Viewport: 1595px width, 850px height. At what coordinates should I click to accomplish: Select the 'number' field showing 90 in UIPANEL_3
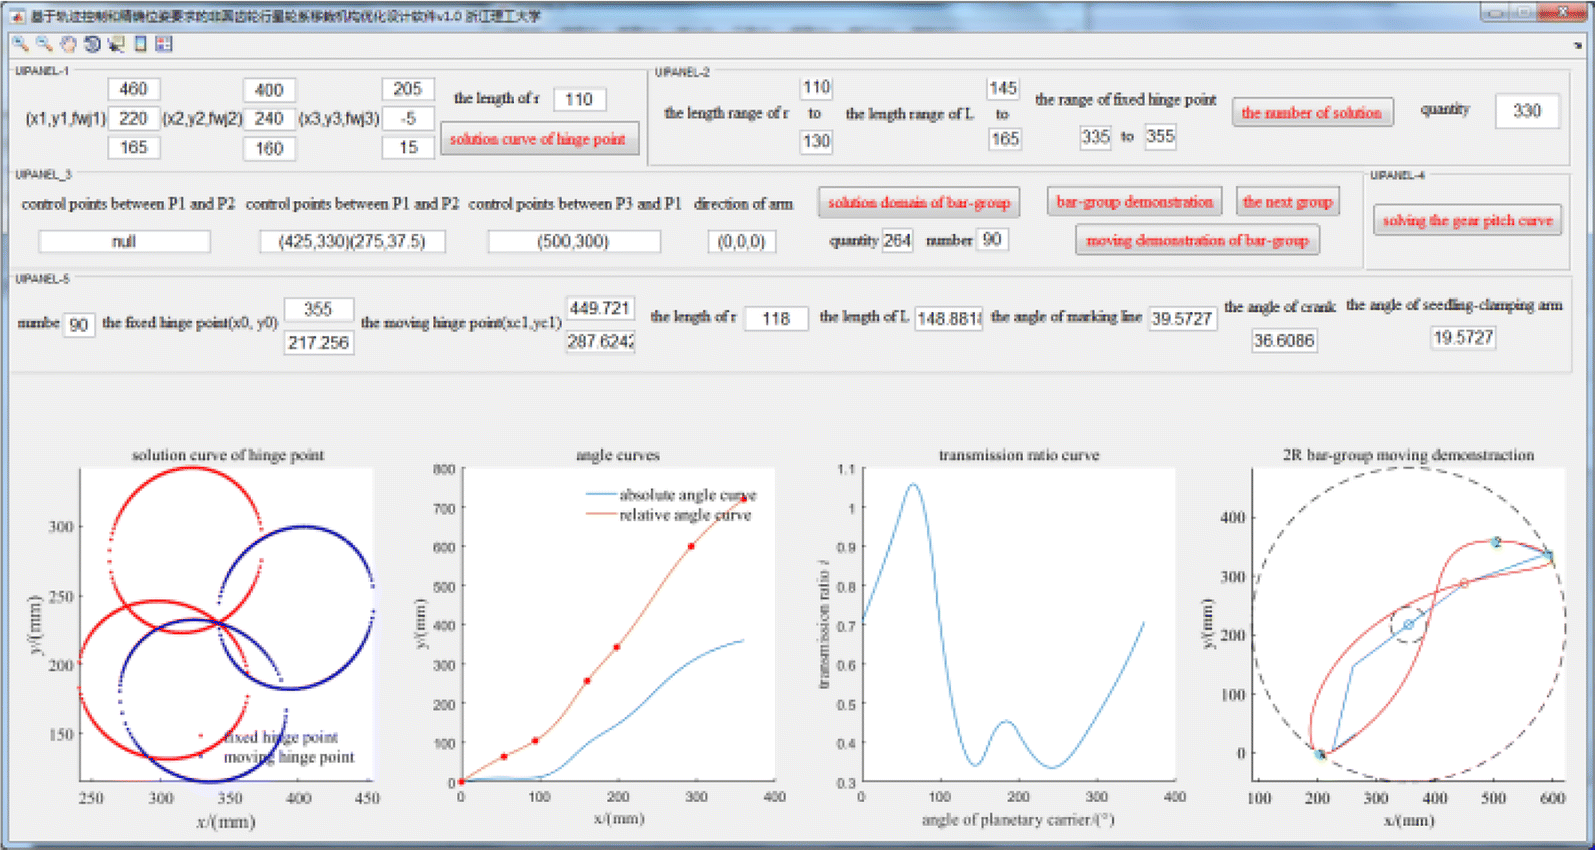point(992,239)
